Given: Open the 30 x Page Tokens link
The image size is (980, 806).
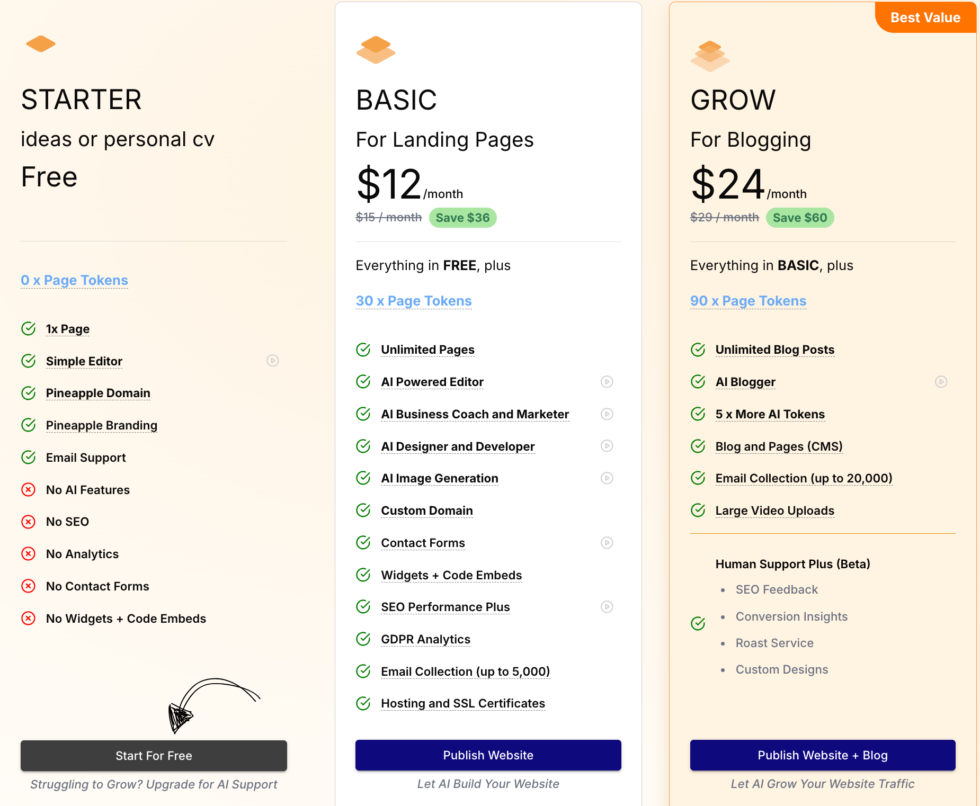Looking at the screenshot, I should coord(413,300).
